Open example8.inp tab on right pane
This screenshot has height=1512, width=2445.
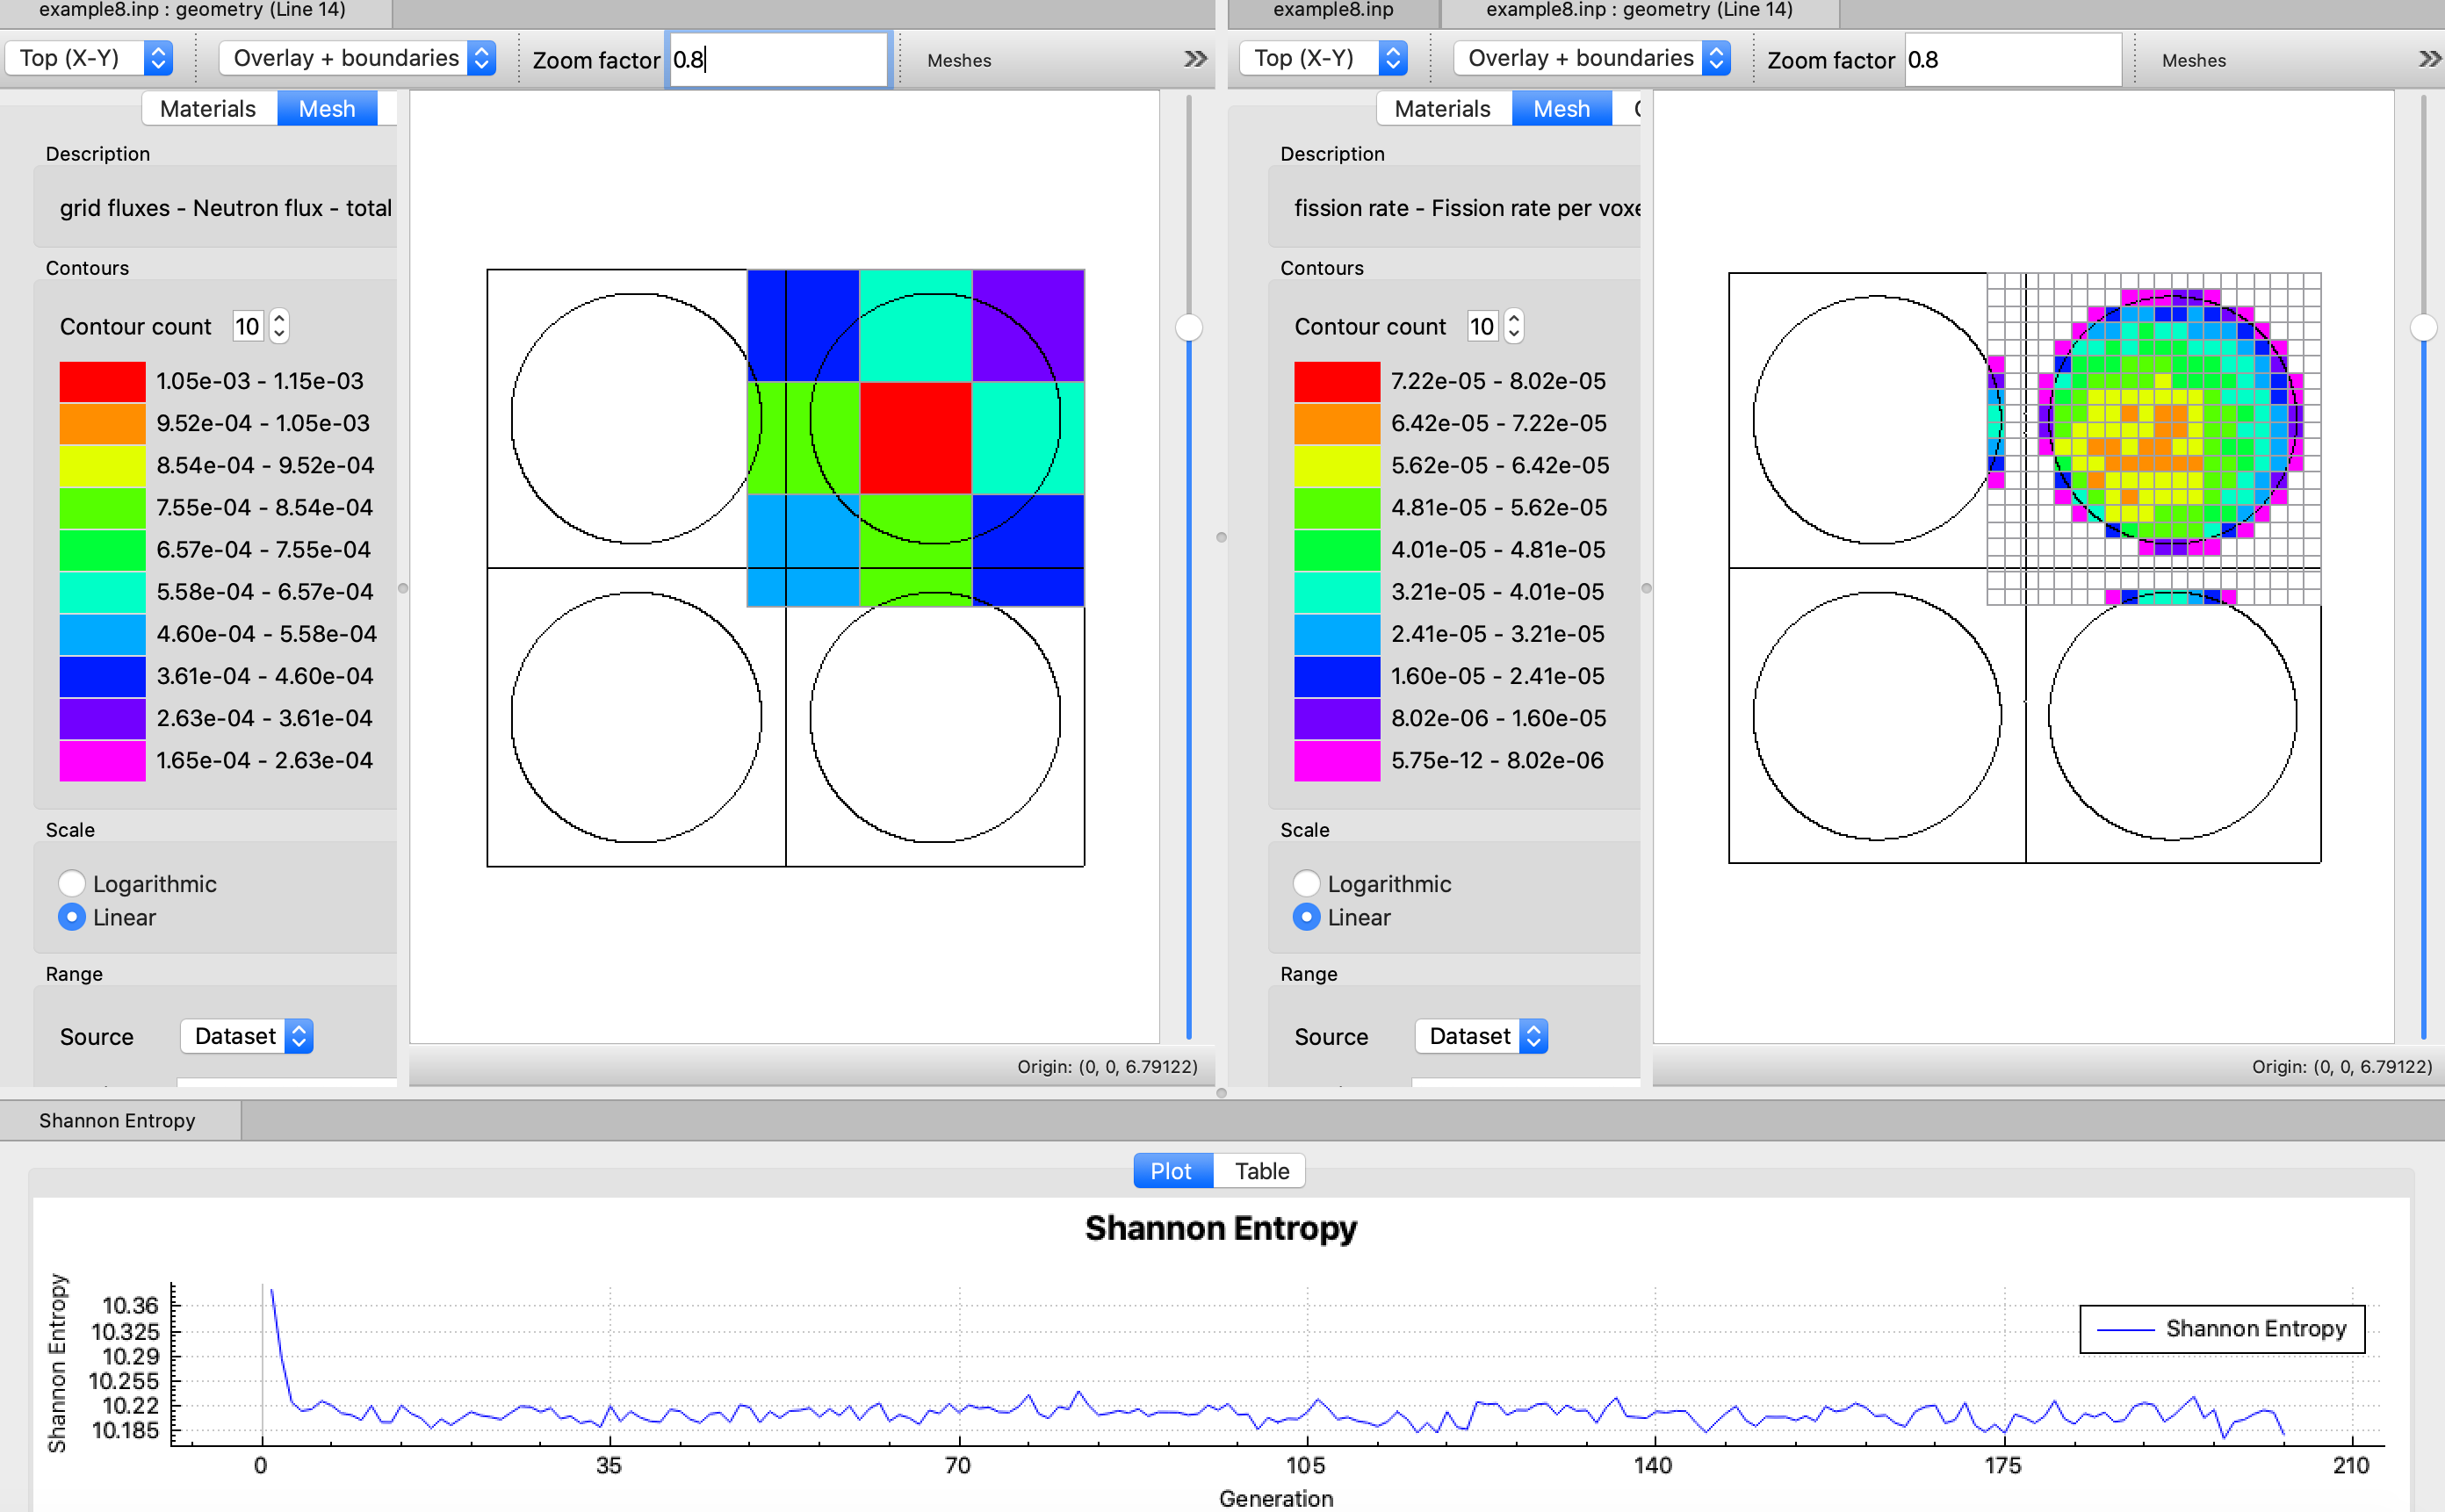click(x=1332, y=10)
